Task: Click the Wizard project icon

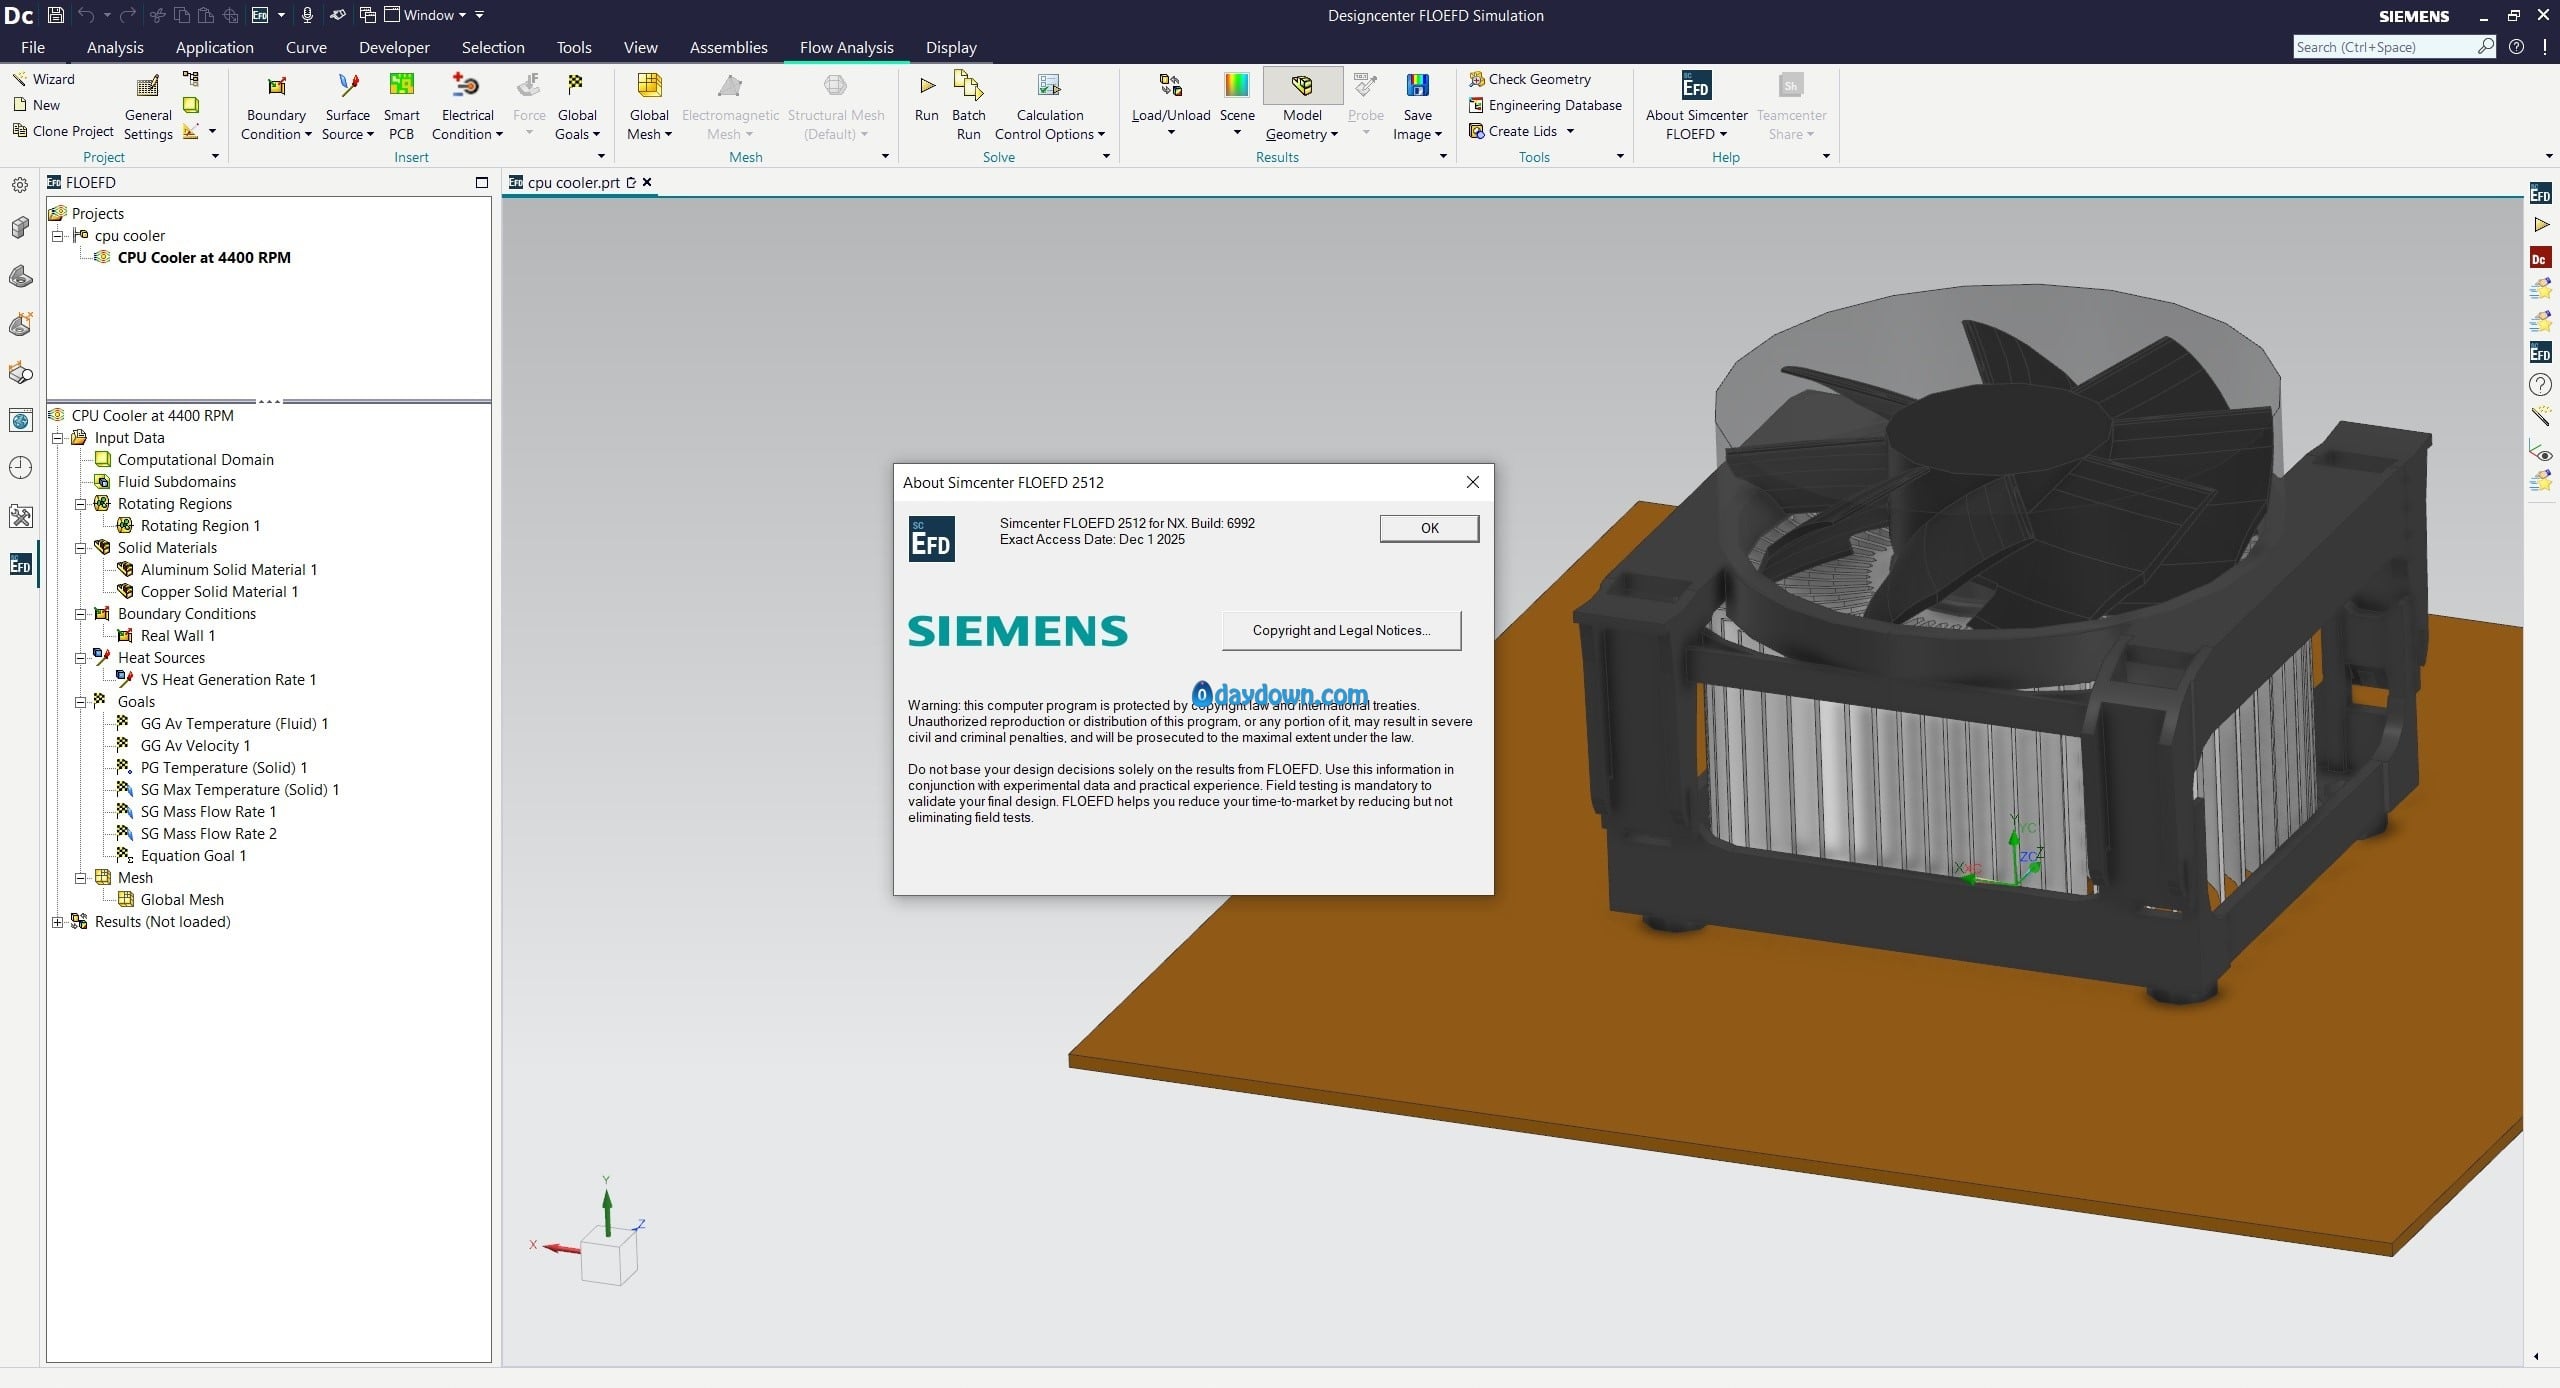Action: (x=20, y=79)
